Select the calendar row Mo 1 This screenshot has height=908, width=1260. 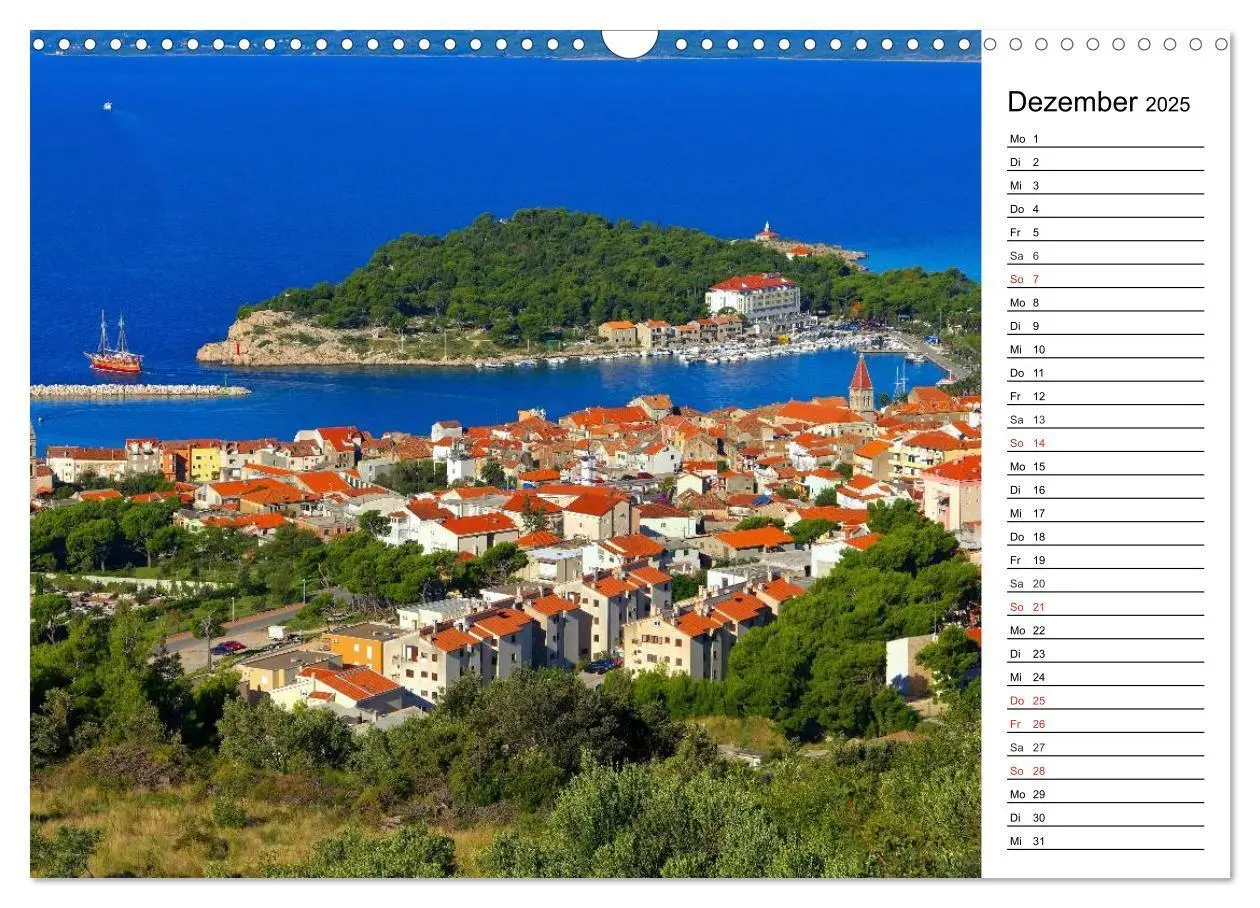[1105, 139]
